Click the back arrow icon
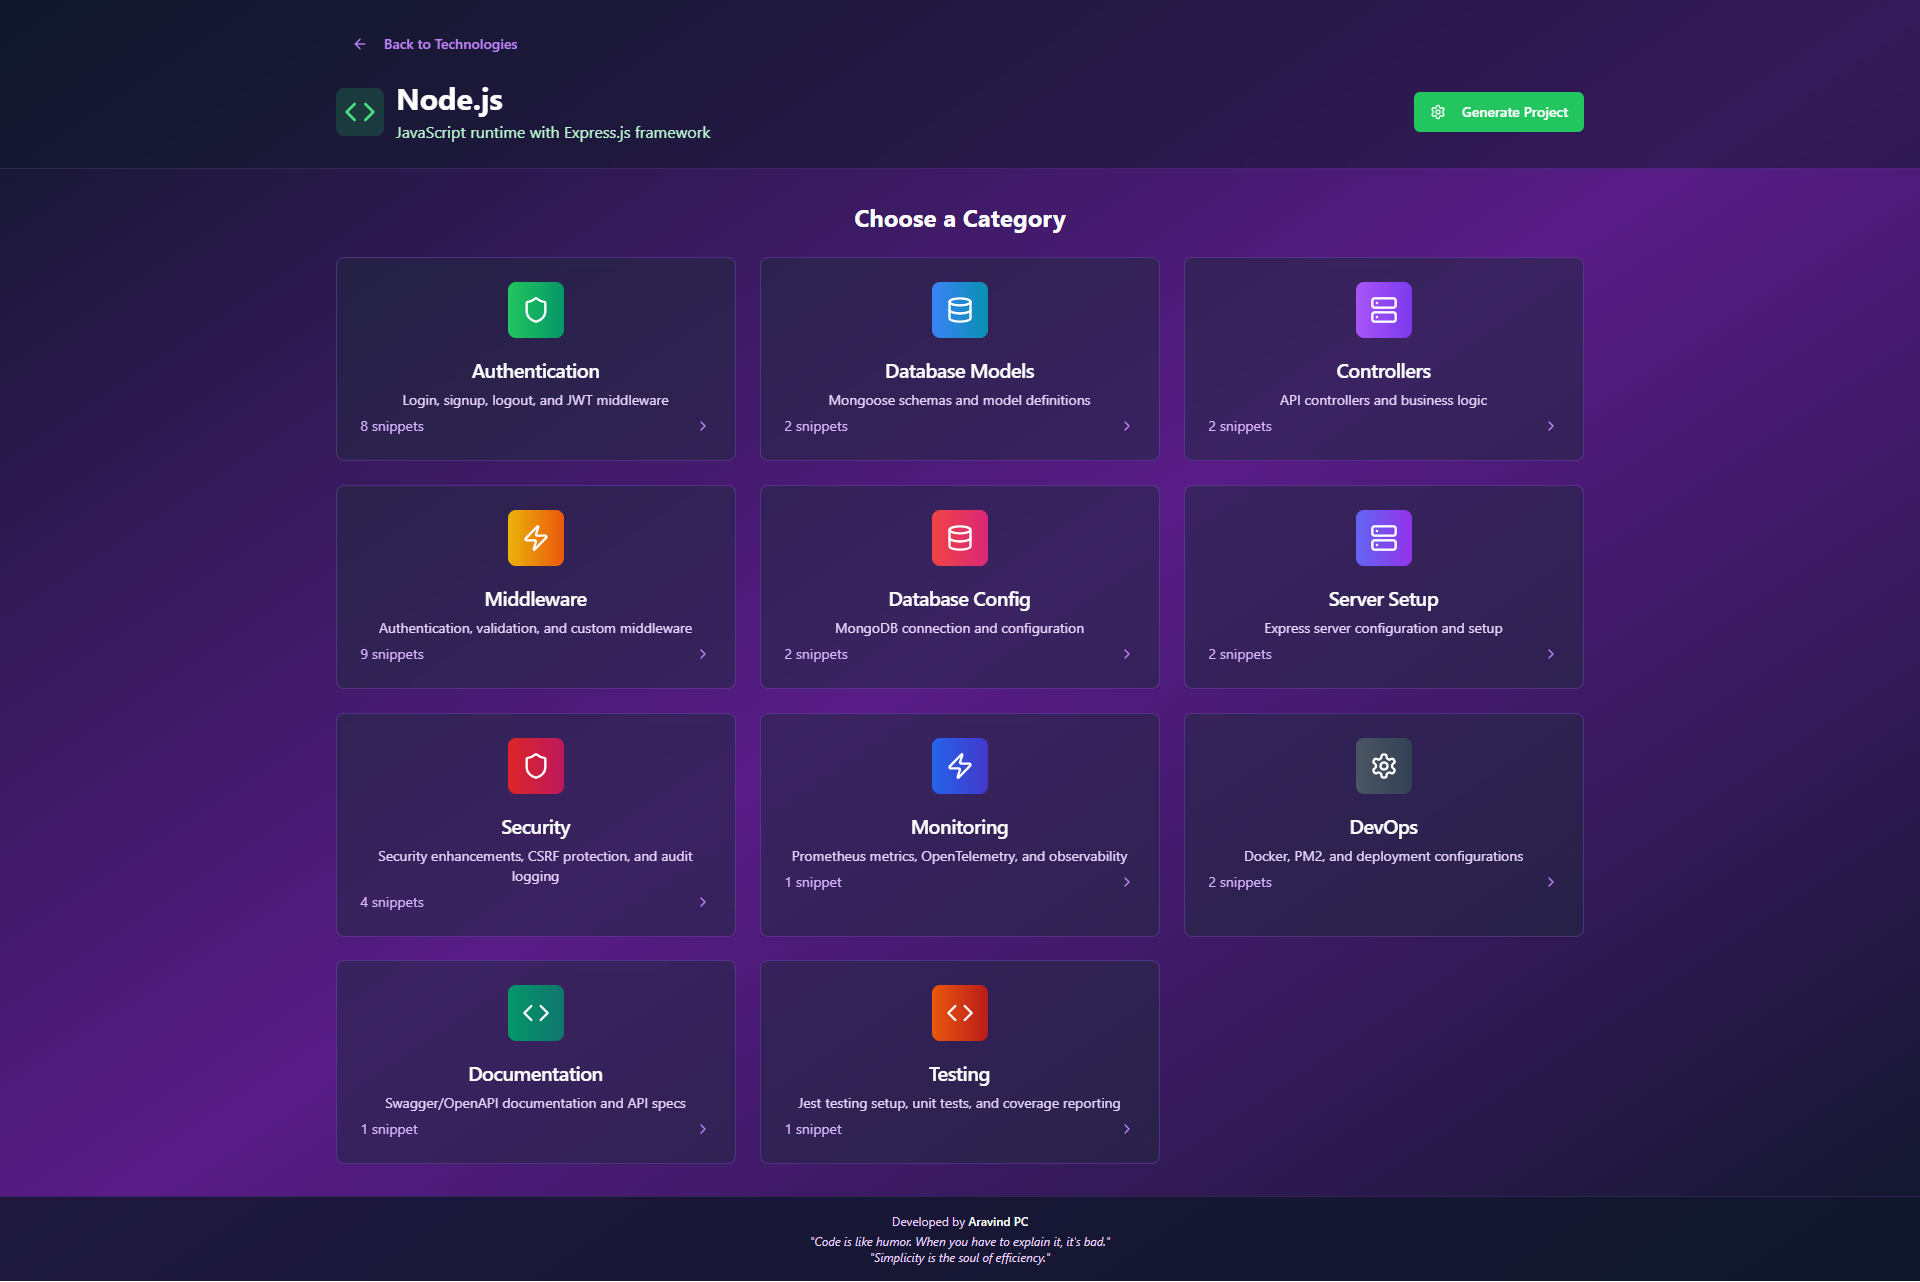The height and width of the screenshot is (1282, 1920). pos(360,44)
